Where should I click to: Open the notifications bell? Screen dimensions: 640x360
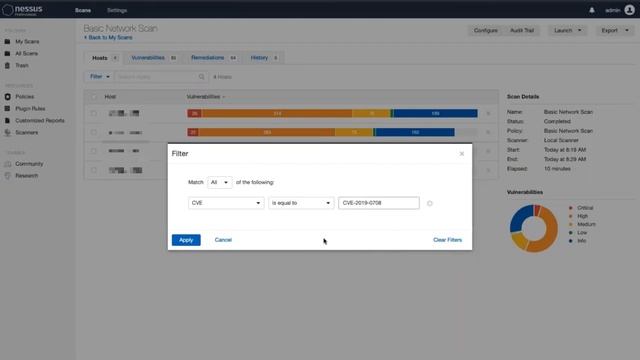tap(592, 10)
